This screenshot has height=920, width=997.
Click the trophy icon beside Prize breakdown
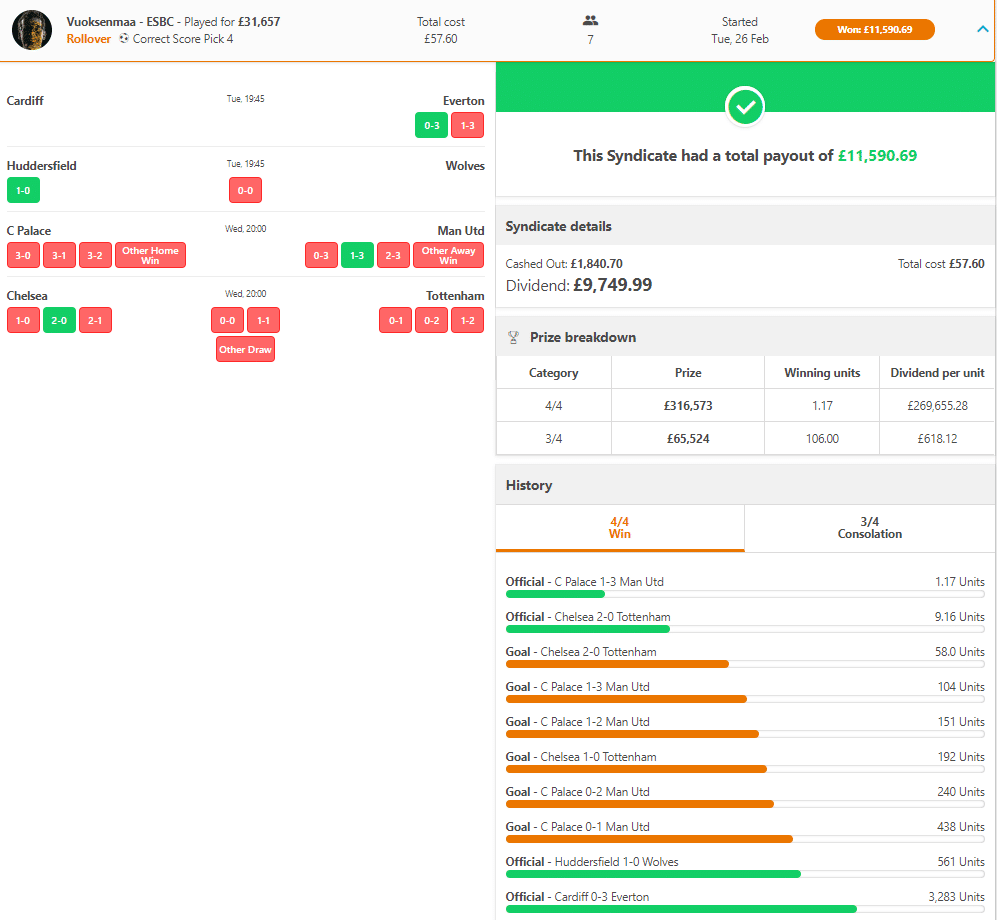coord(514,337)
